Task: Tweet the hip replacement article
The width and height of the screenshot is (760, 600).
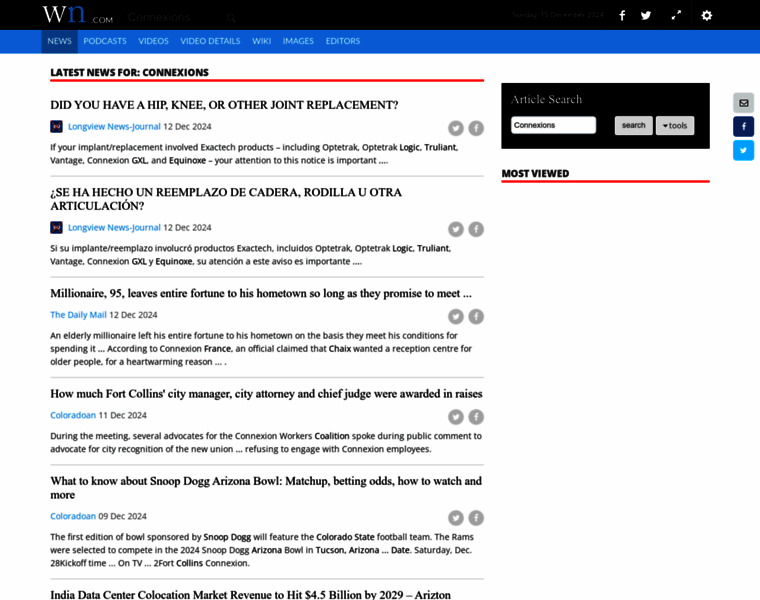Action: click(456, 128)
